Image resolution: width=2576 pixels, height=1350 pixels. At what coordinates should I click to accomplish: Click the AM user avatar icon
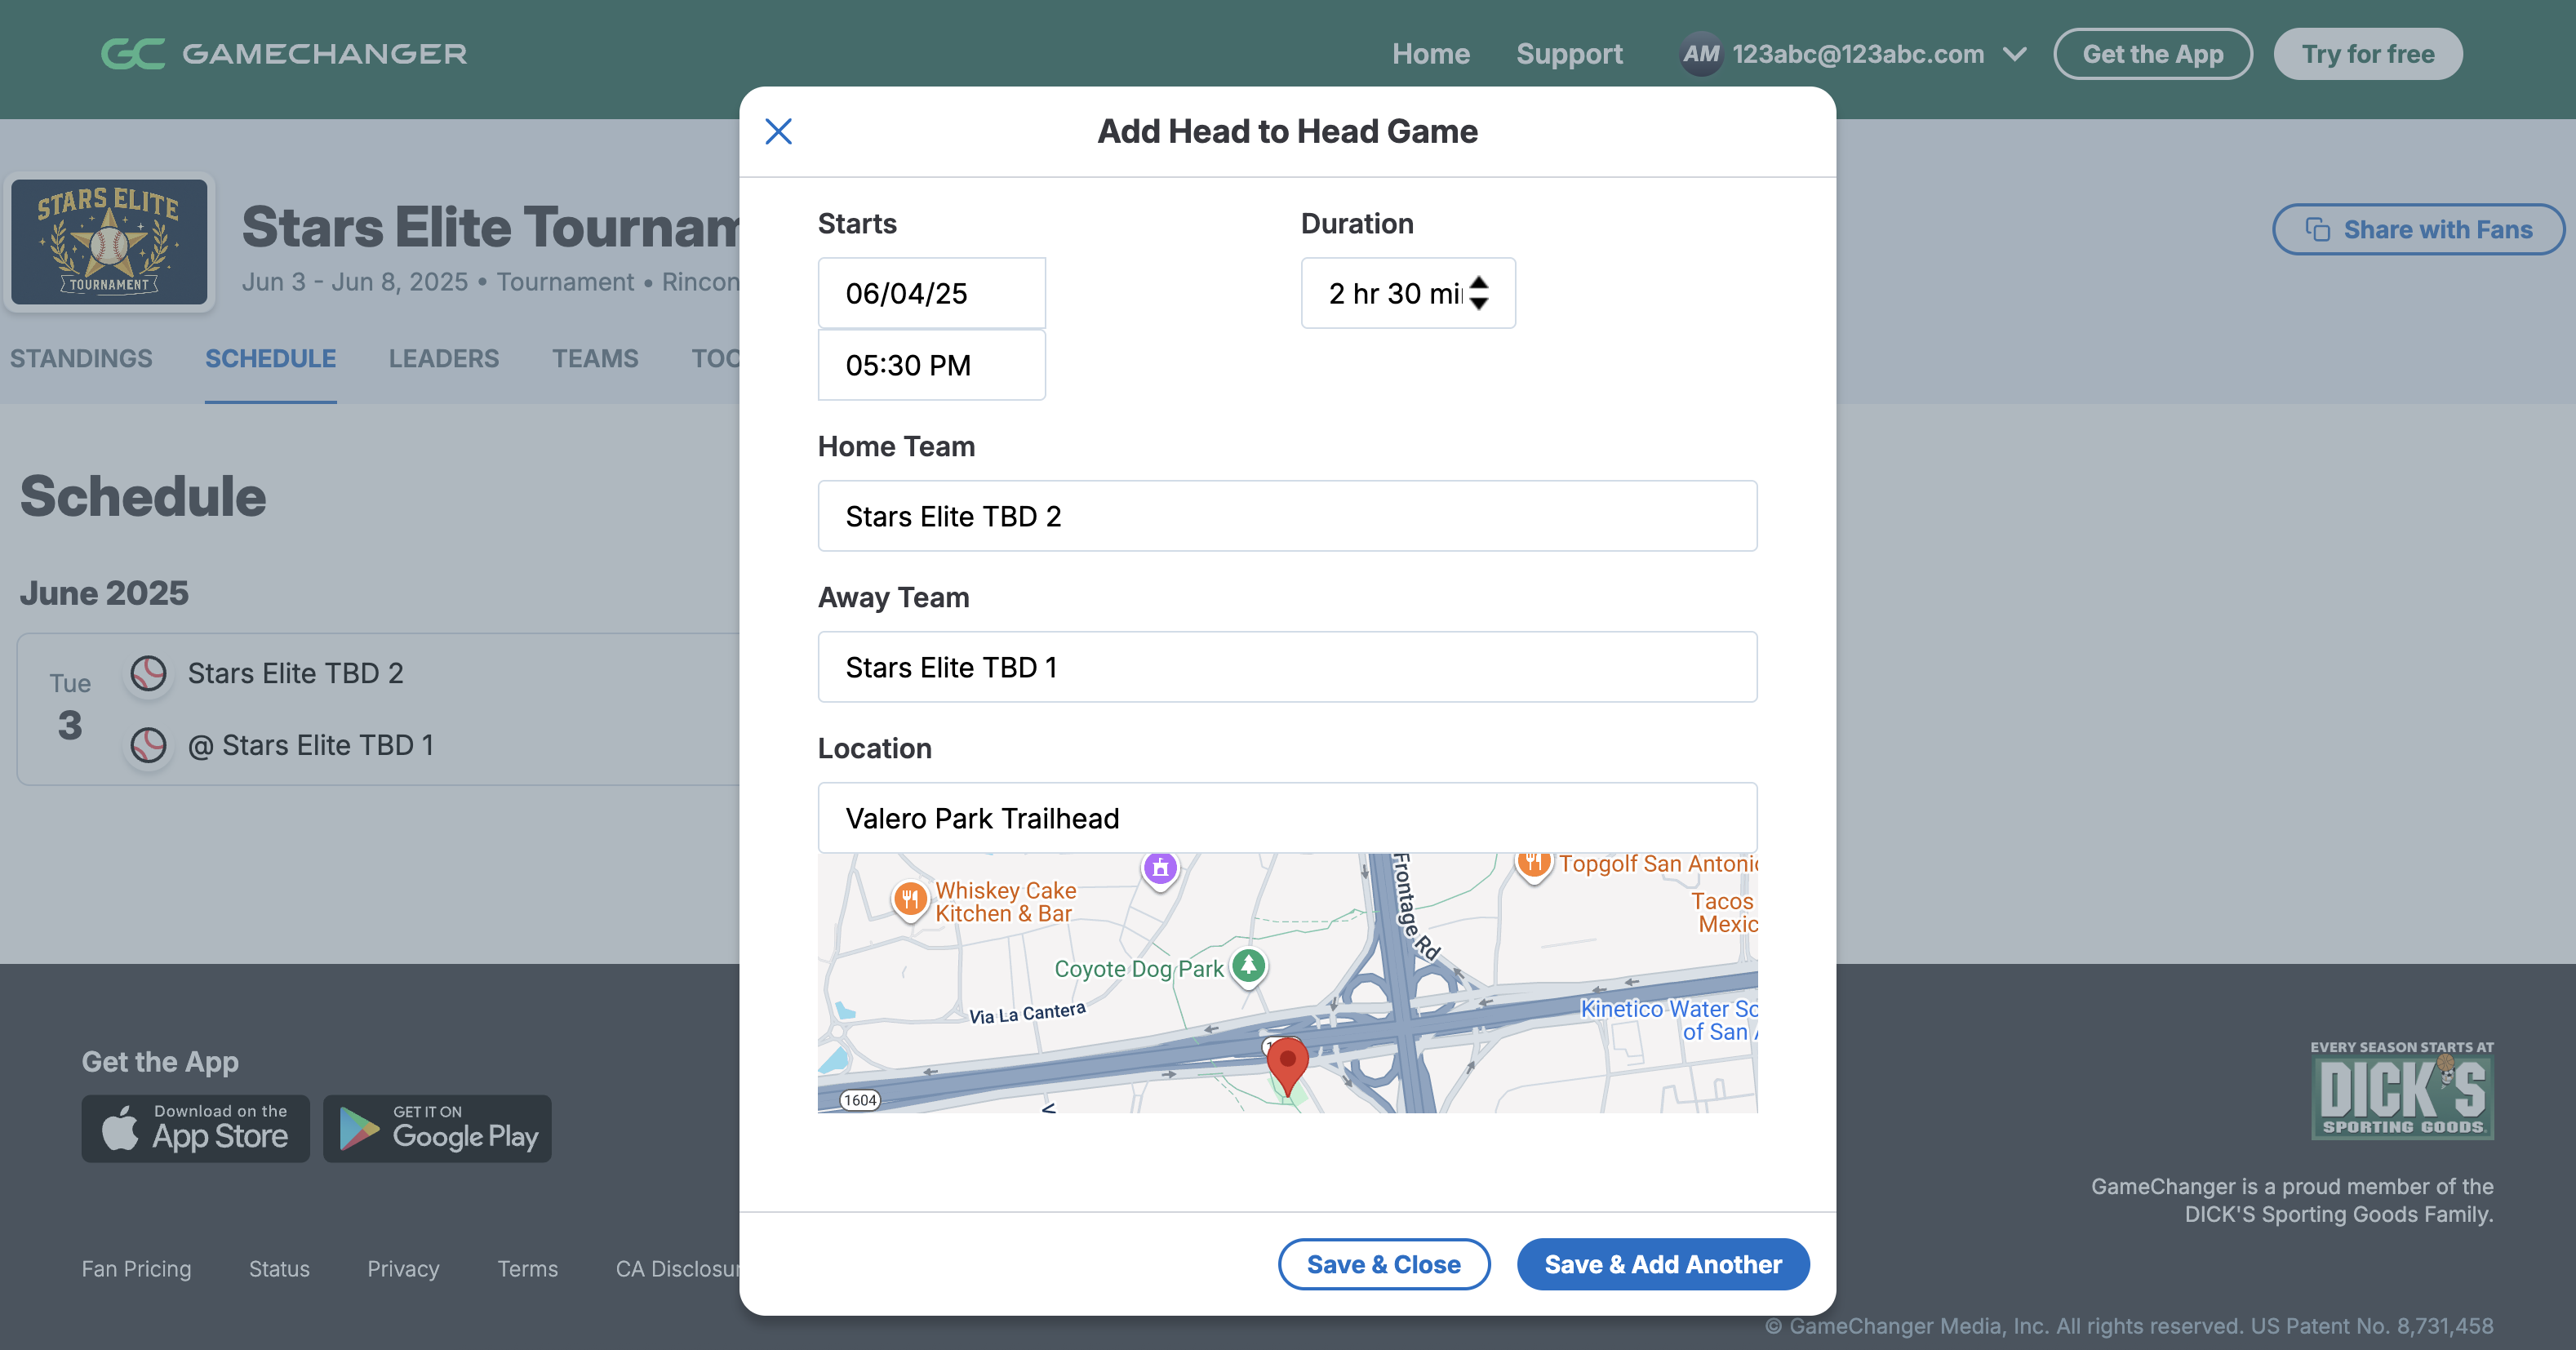pos(1701,54)
